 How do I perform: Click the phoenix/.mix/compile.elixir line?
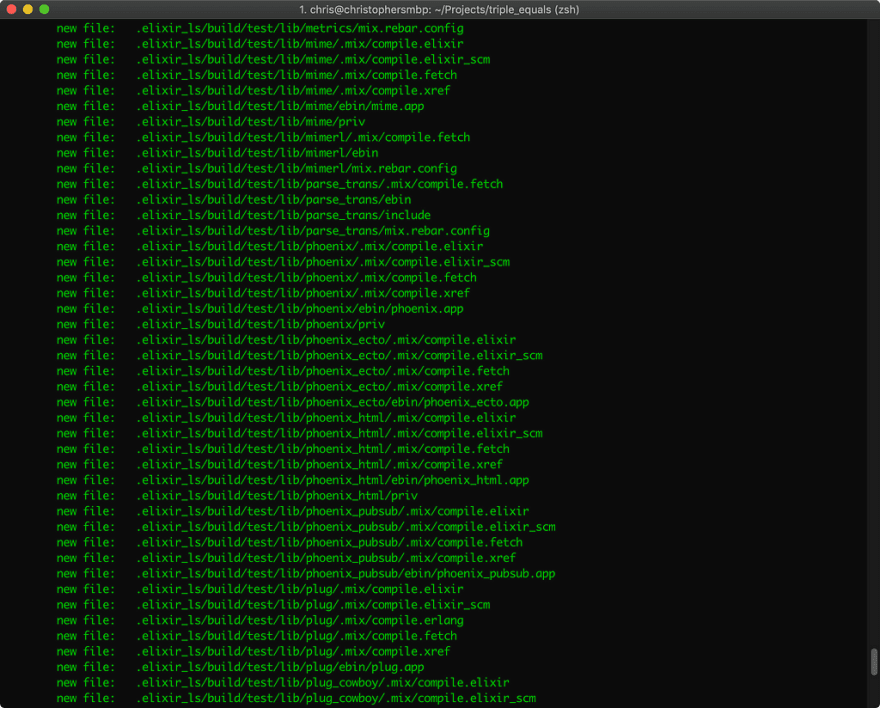point(270,247)
